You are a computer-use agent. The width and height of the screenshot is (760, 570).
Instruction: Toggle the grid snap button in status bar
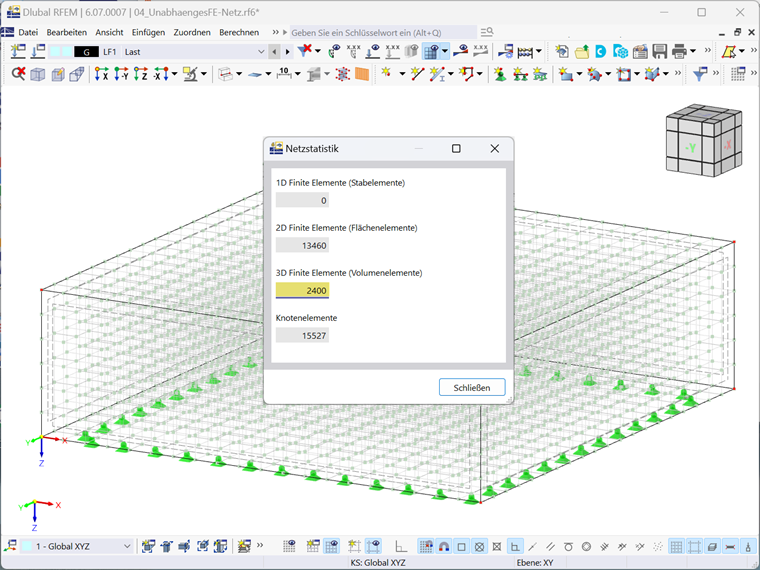click(426, 546)
